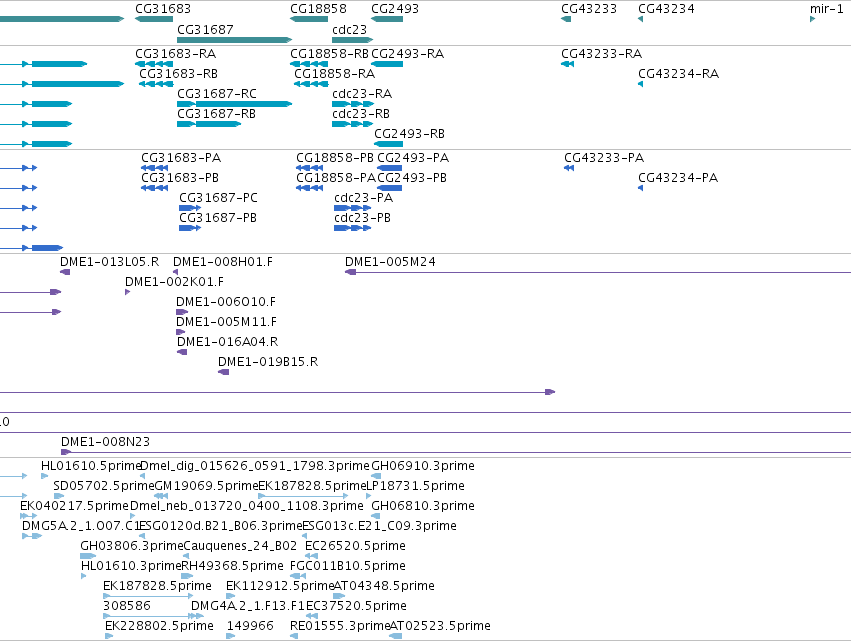This screenshot has height=641, width=851.
Task: Open the CG43234-PA protein label
Action: click(x=678, y=178)
